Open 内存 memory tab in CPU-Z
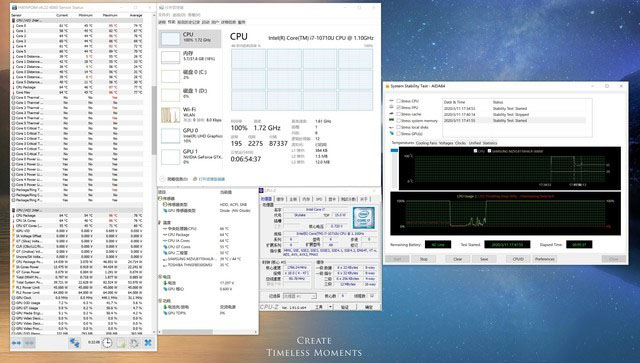This screenshot has height=363, width=640. tap(307, 199)
